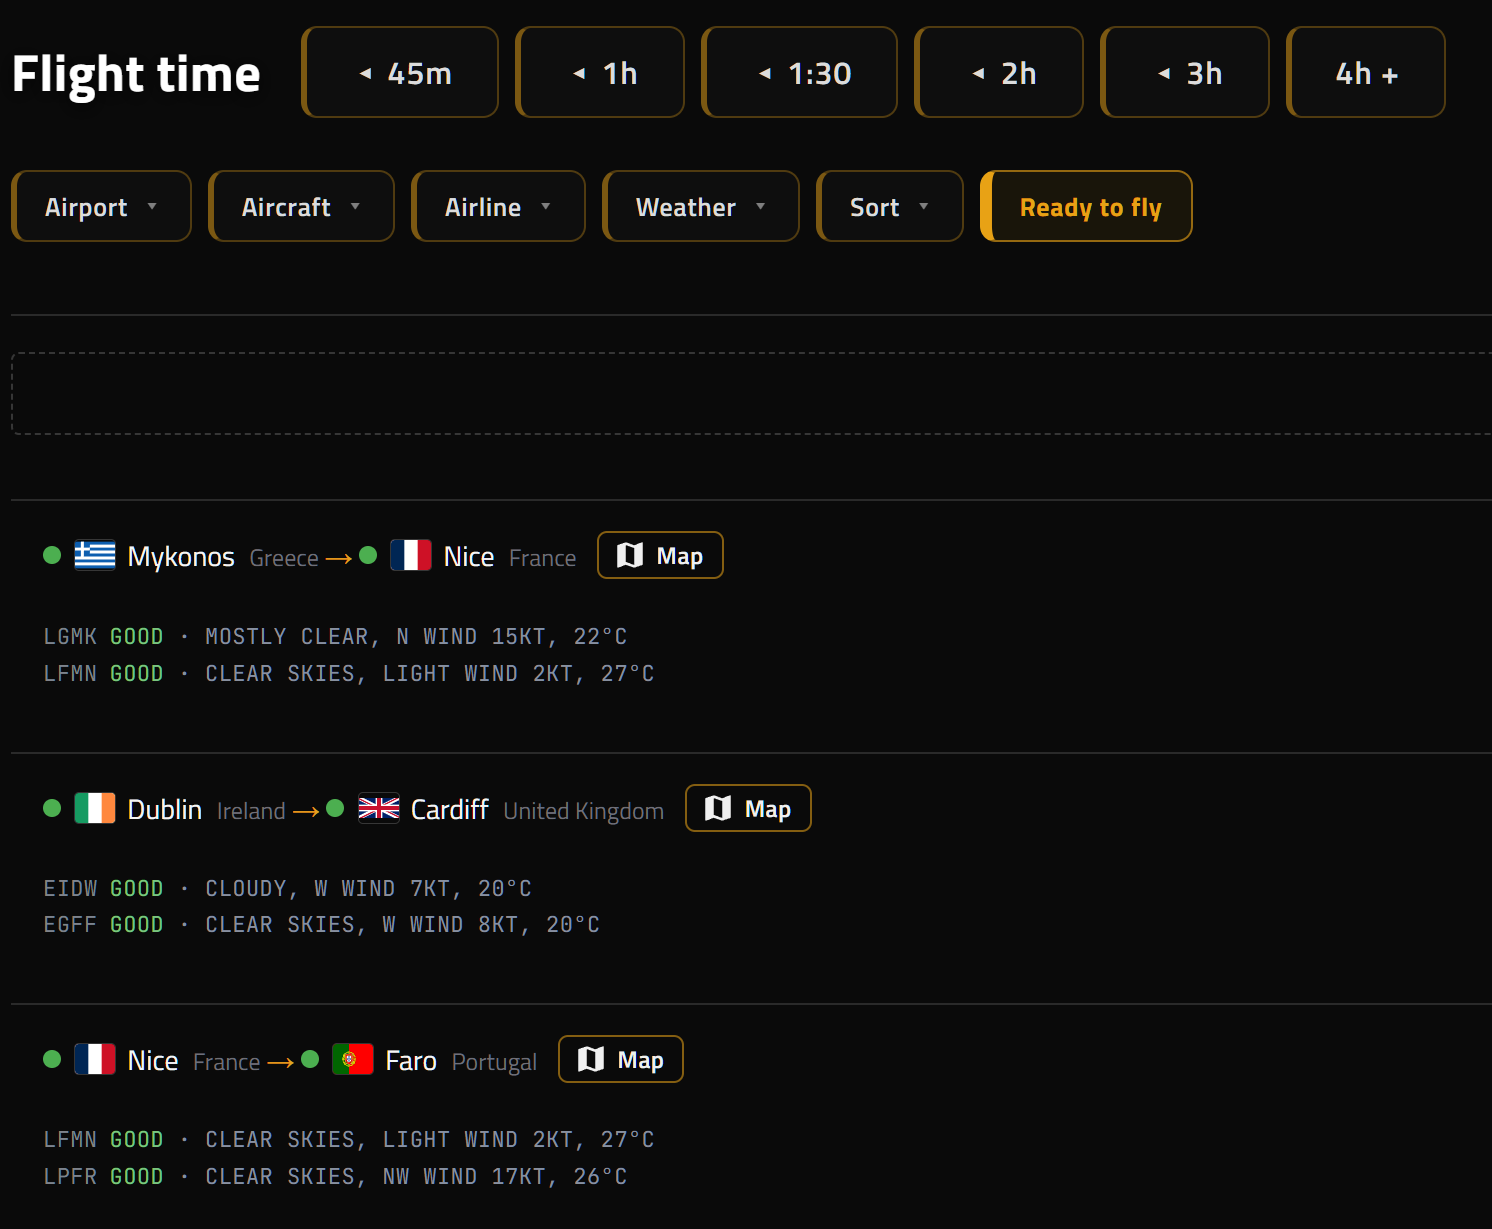Click the map icon in Faro route button
The image size is (1492, 1229).
coord(591,1059)
